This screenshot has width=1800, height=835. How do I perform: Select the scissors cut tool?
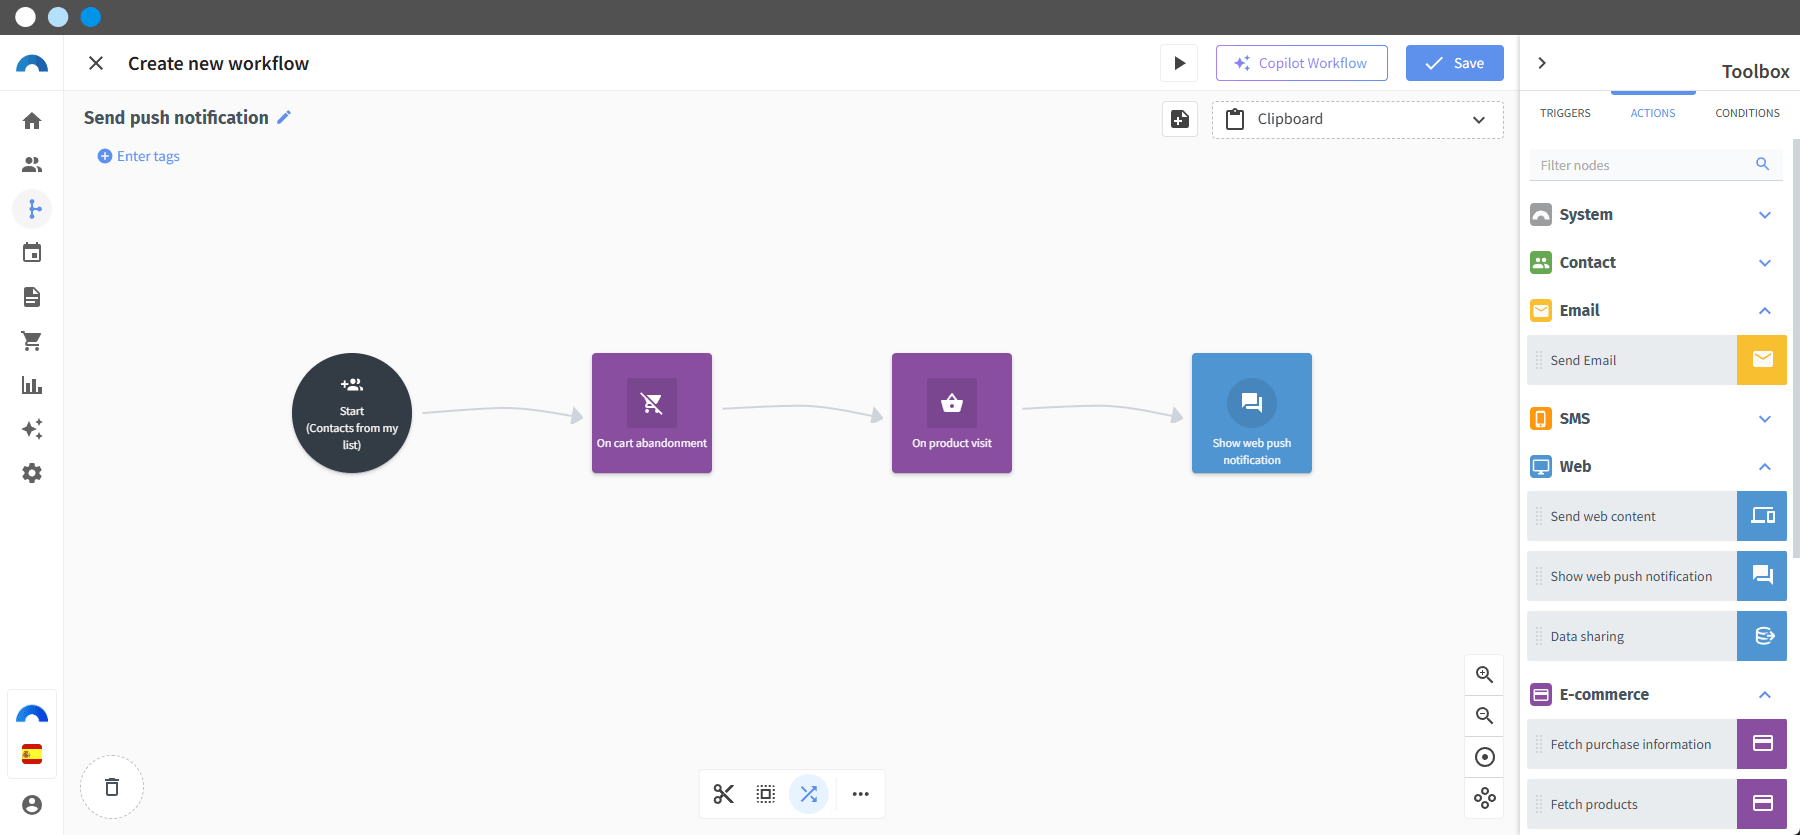[x=724, y=794]
